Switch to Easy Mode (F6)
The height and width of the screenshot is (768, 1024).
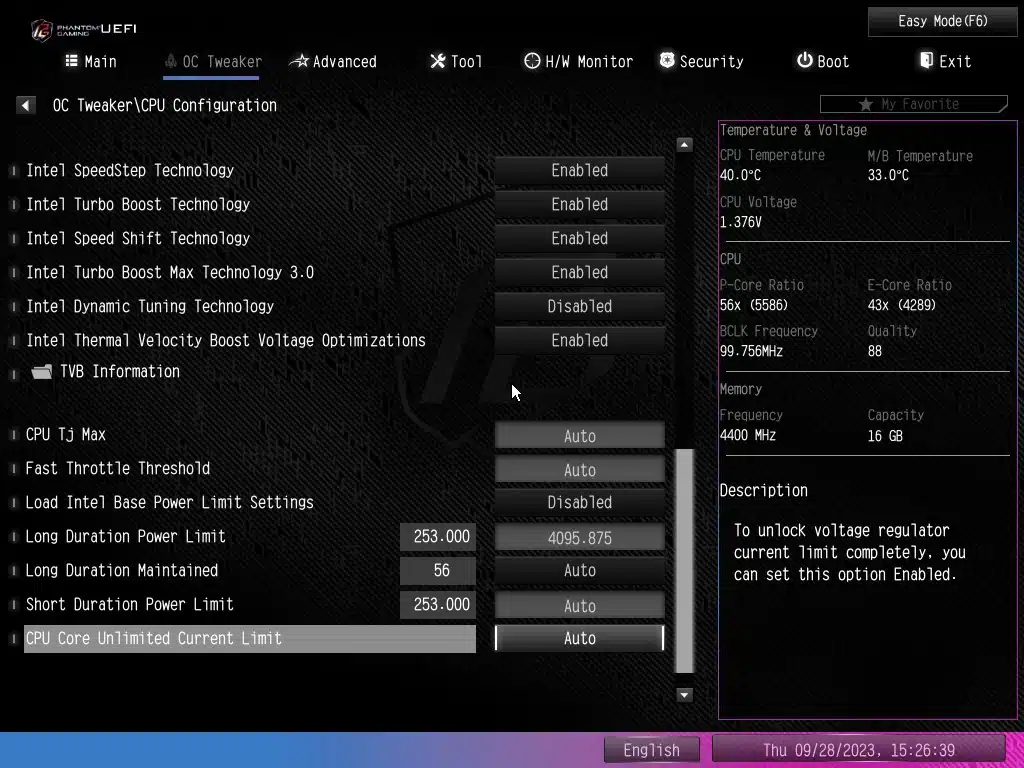[x=942, y=22]
